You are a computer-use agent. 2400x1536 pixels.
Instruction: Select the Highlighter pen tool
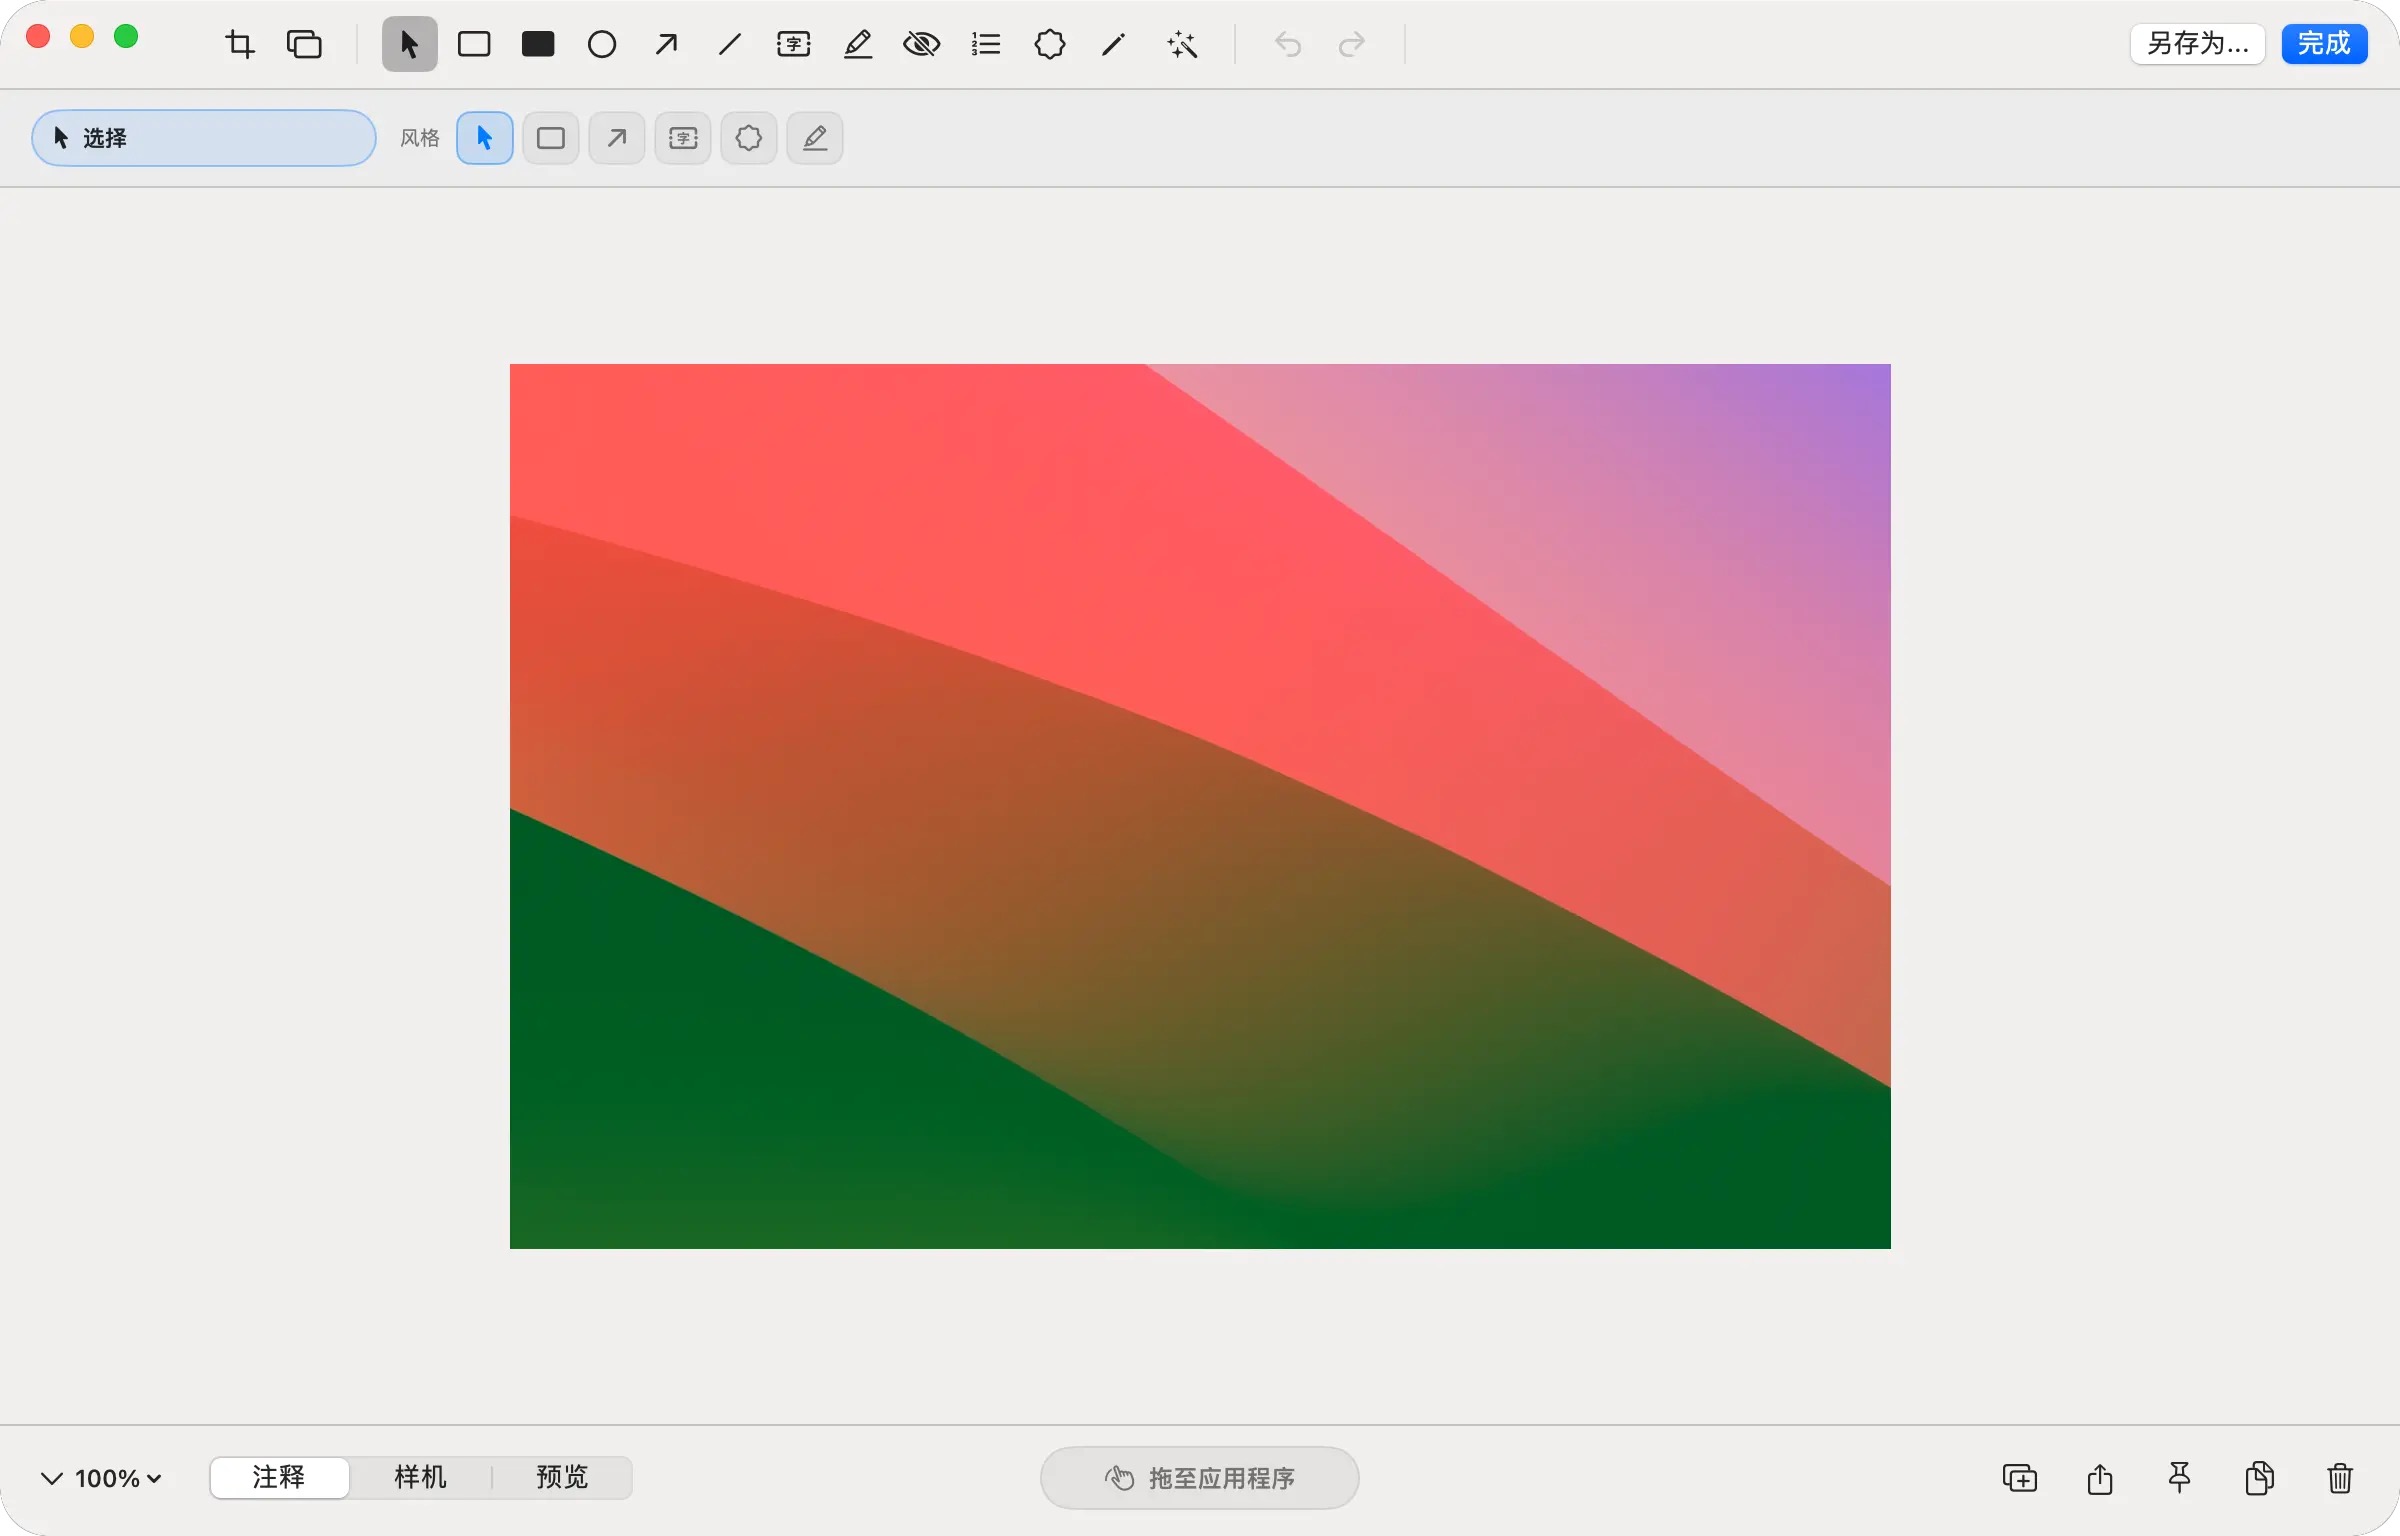coord(858,44)
